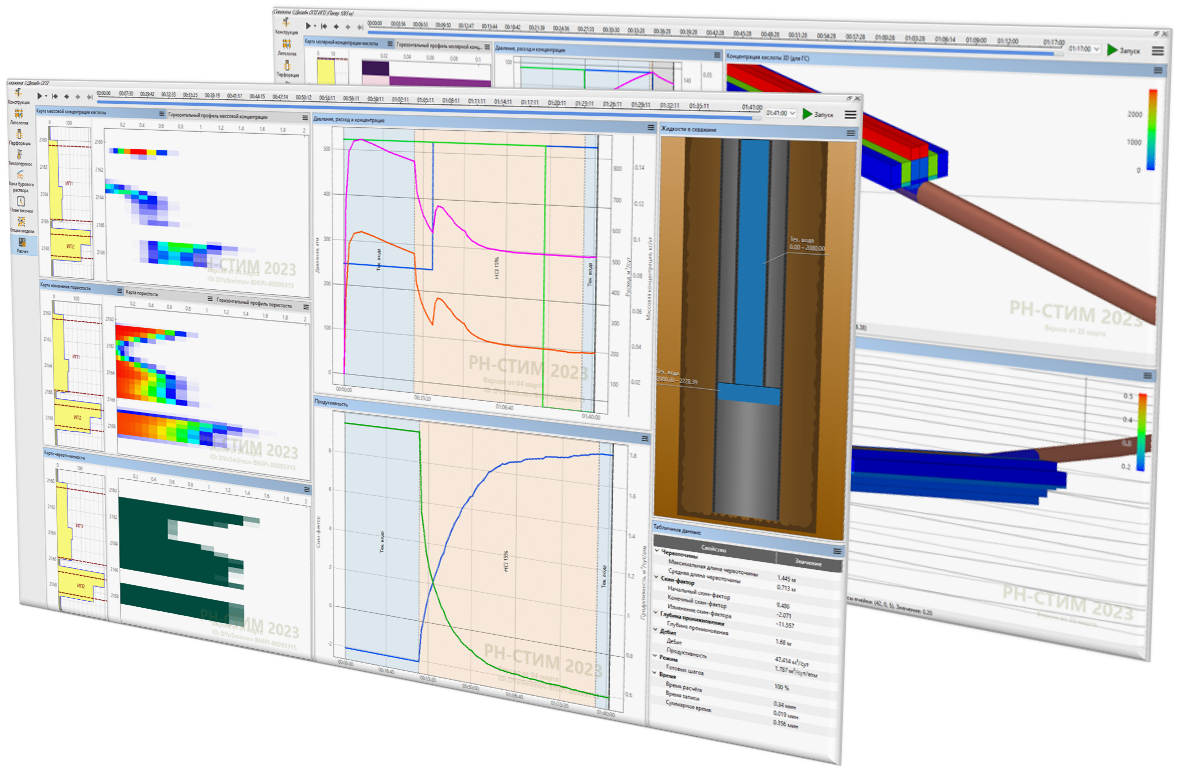Open menu of Концентрация кислоты 3D panel
The height and width of the screenshot is (773, 1178).
pyautogui.click(x=1158, y=70)
